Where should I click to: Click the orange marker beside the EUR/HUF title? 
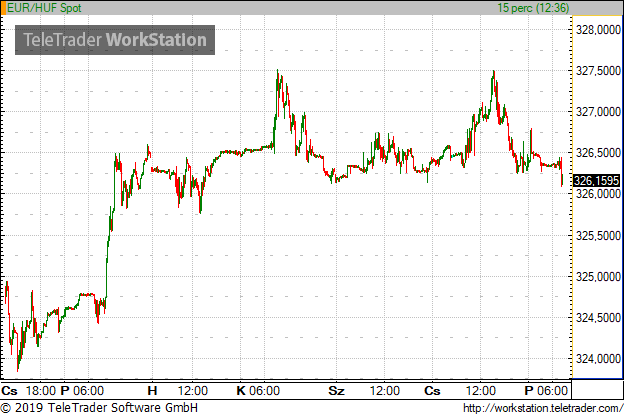3,8
